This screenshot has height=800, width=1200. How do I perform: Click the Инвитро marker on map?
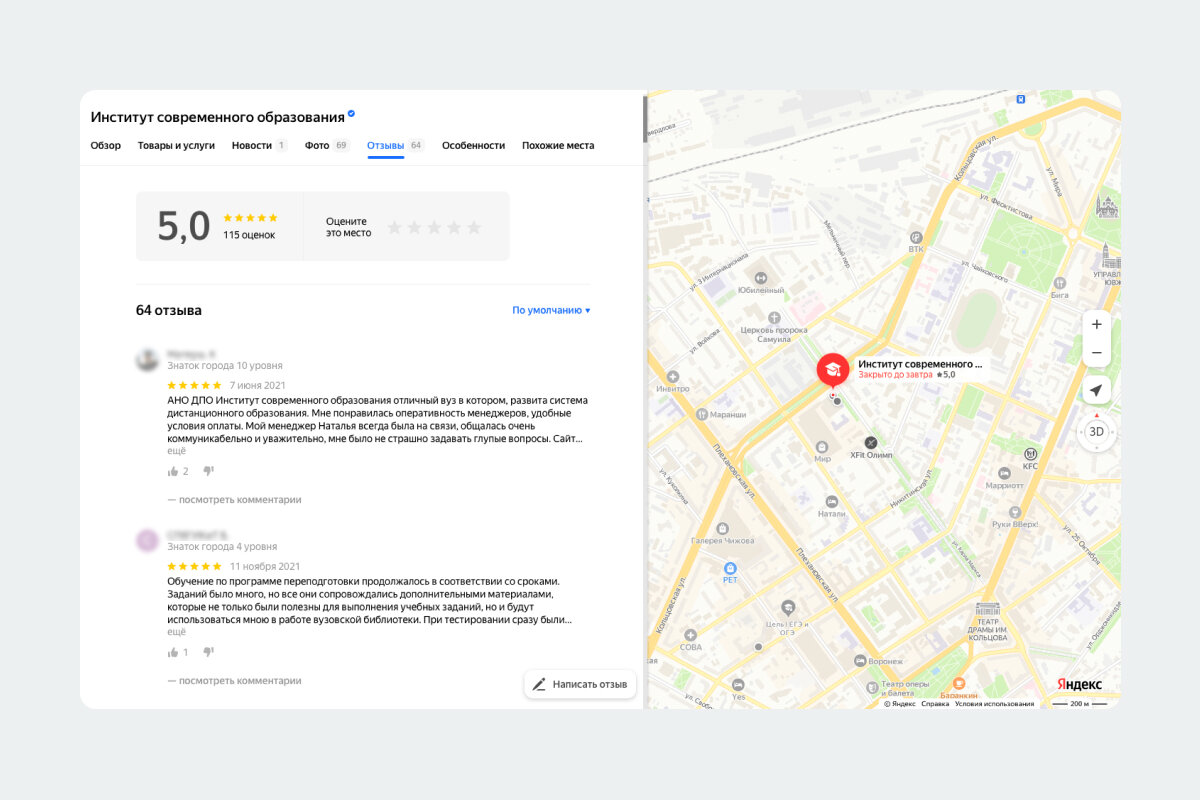(x=673, y=375)
